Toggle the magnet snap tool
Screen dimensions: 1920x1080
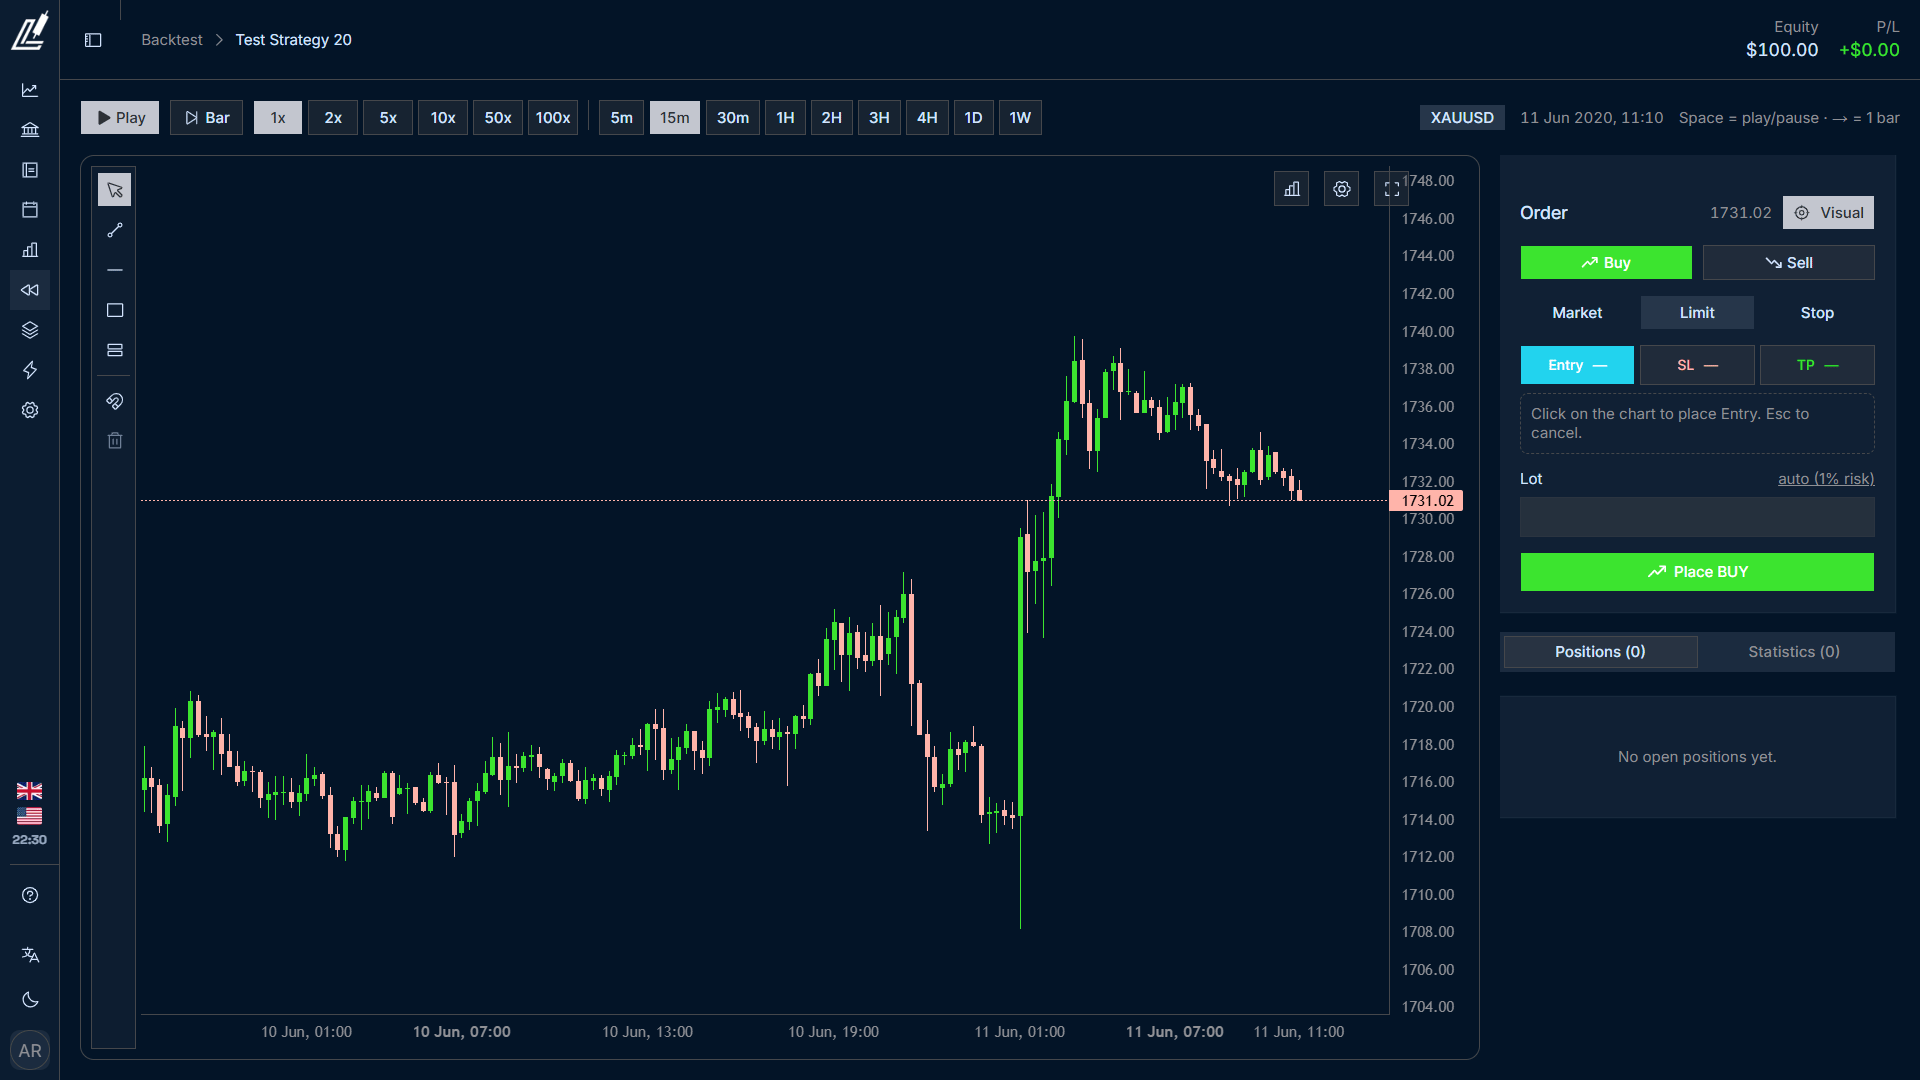pyautogui.click(x=115, y=401)
